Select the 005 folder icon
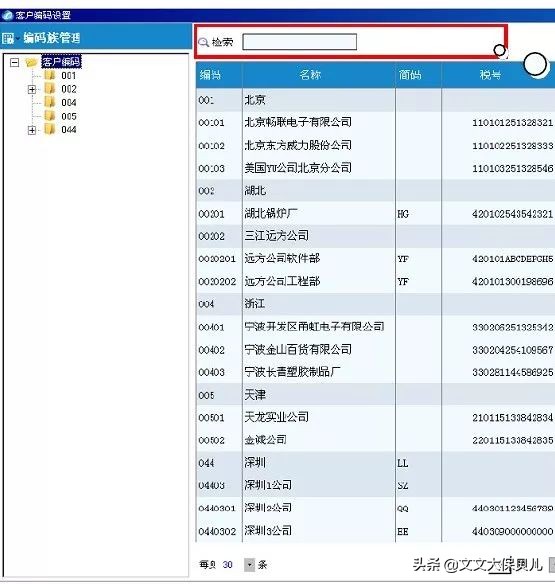The height and width of the screenshot is (584, 555). pyautogui.click(x=50, y=116)
